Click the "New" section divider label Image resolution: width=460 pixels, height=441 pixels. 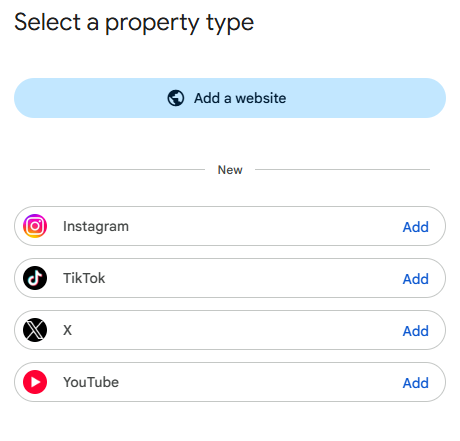coord(230,170)
